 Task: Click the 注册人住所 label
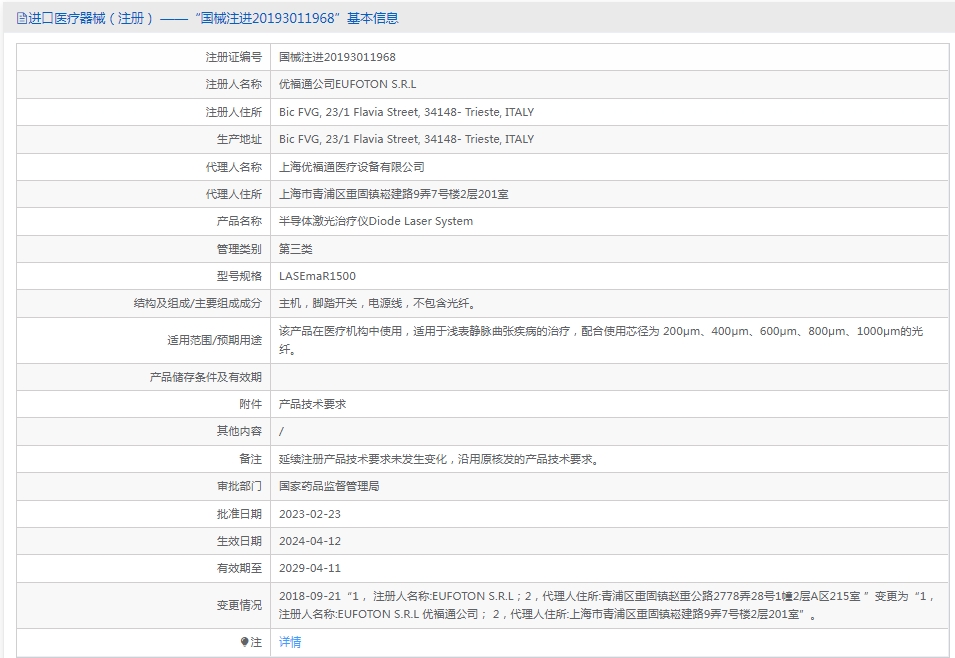point(233,112)
